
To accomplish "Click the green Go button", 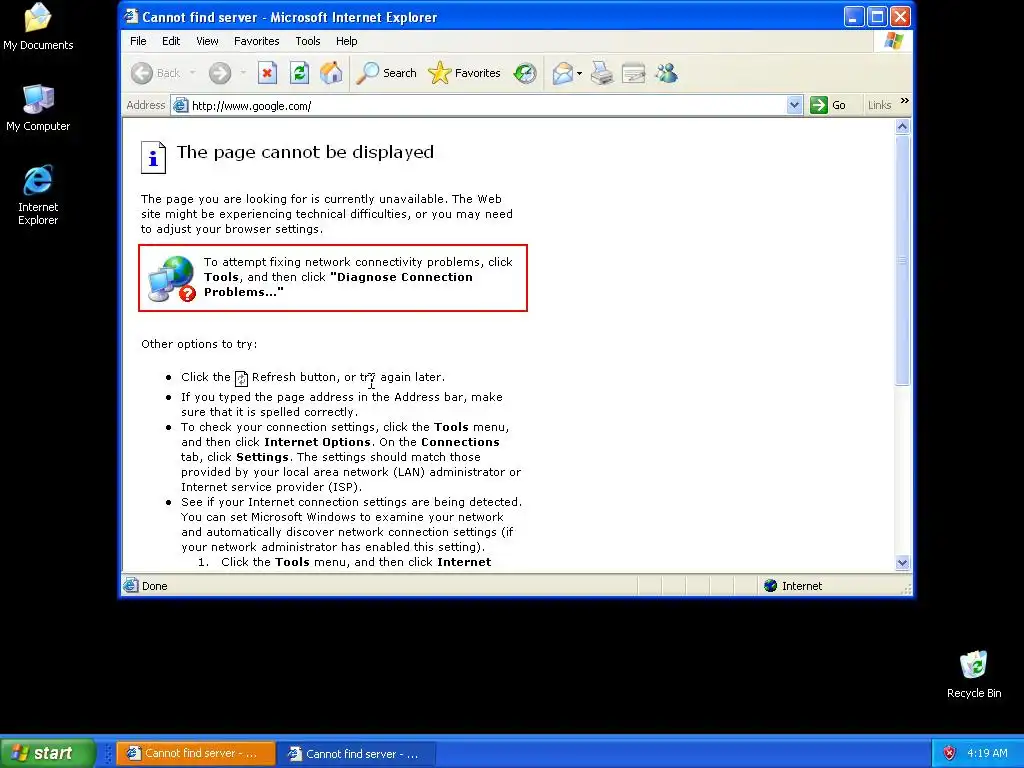I will coord(828,105).
